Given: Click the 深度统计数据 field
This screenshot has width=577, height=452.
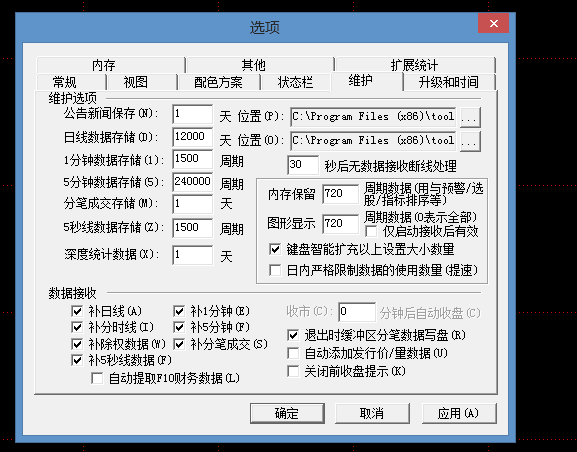Looking at the screenshot, I should click(x=192, y=255).
